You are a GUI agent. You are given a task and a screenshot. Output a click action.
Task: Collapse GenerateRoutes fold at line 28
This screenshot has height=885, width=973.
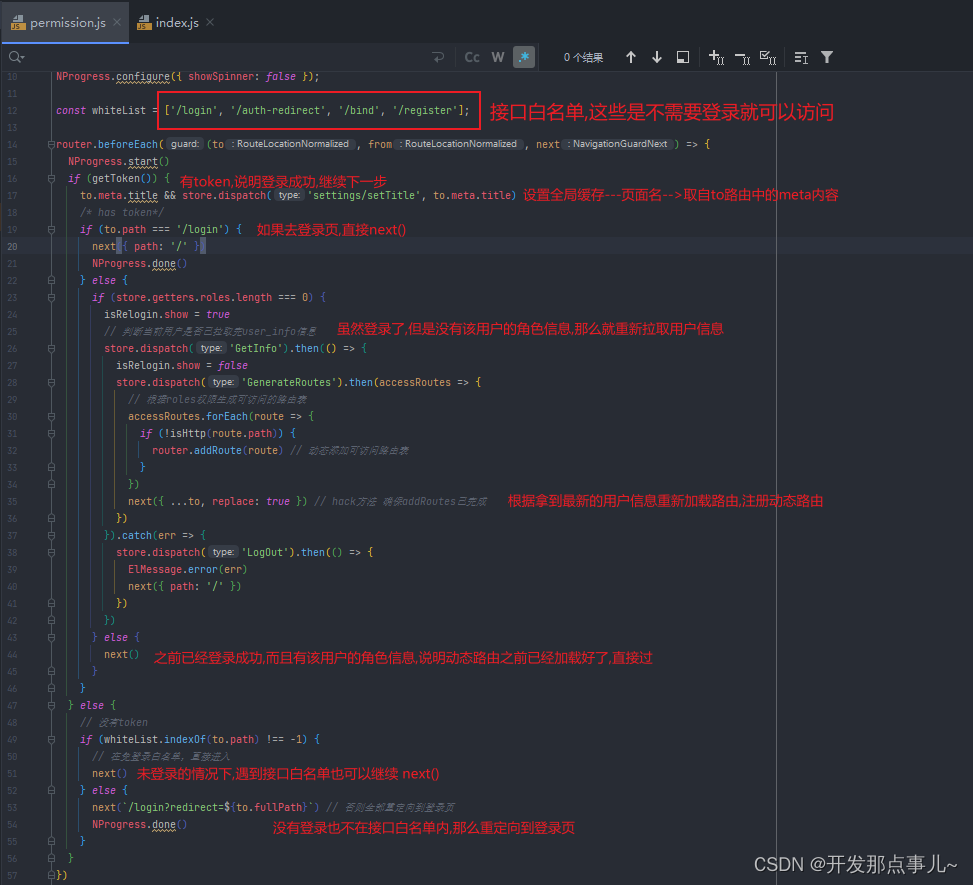(52, 383)
